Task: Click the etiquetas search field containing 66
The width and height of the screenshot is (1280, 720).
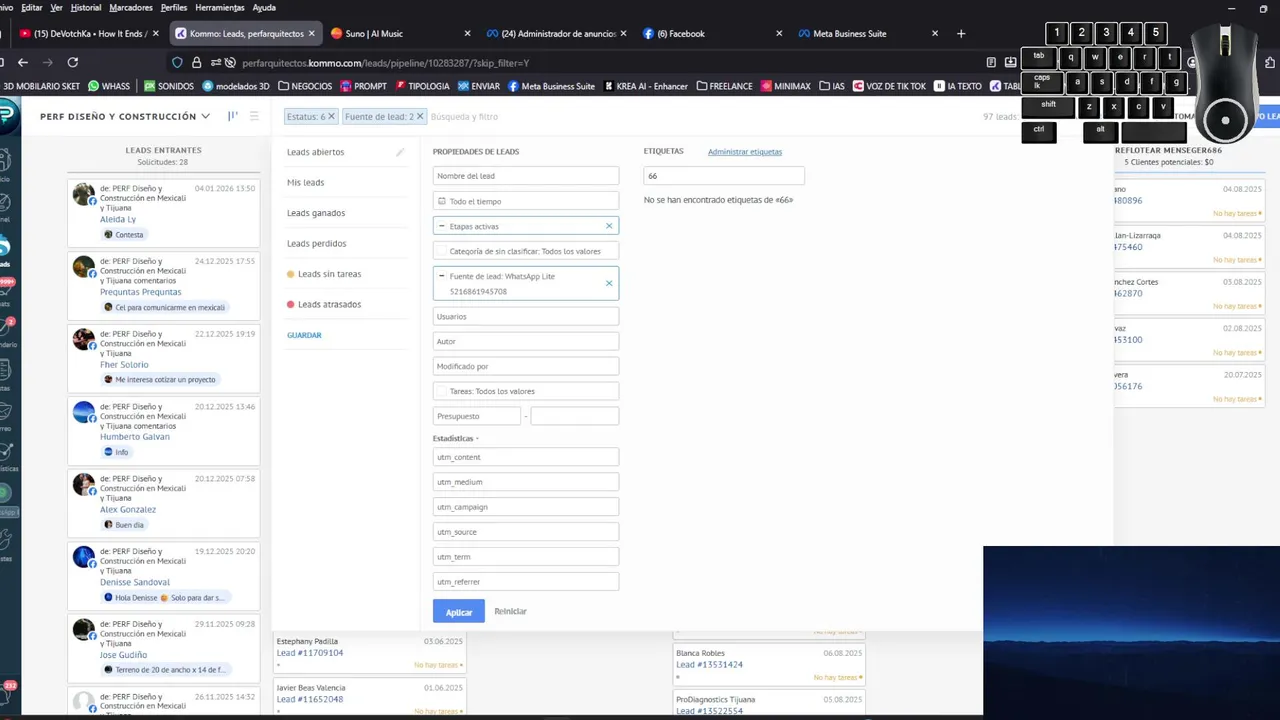Action: pos(724,176)
